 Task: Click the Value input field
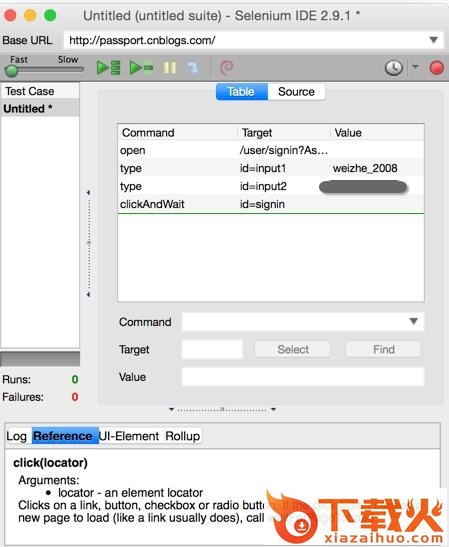coord(303,377)
